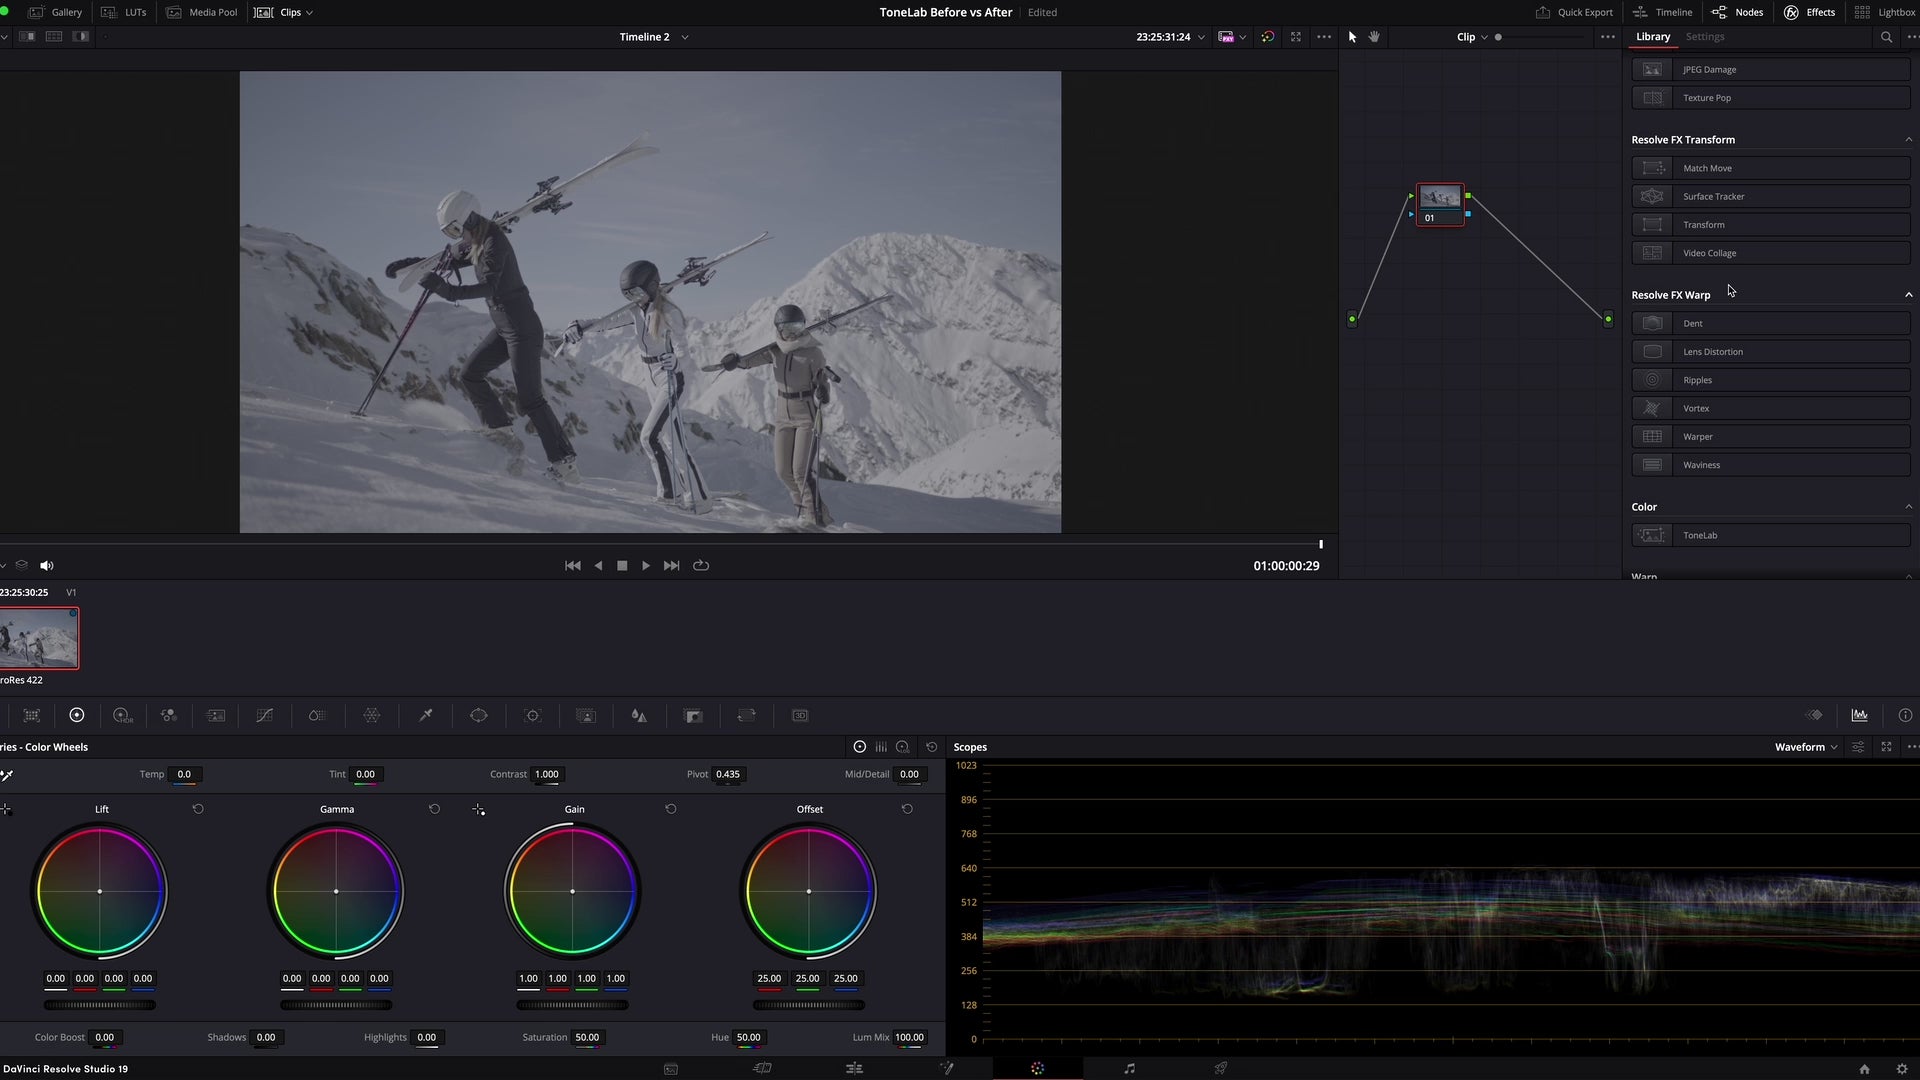Viewport: 1920px width, 1080px height.
Task: Select the clip thumbnail in the timeline
Action: (x=39, y=639)
